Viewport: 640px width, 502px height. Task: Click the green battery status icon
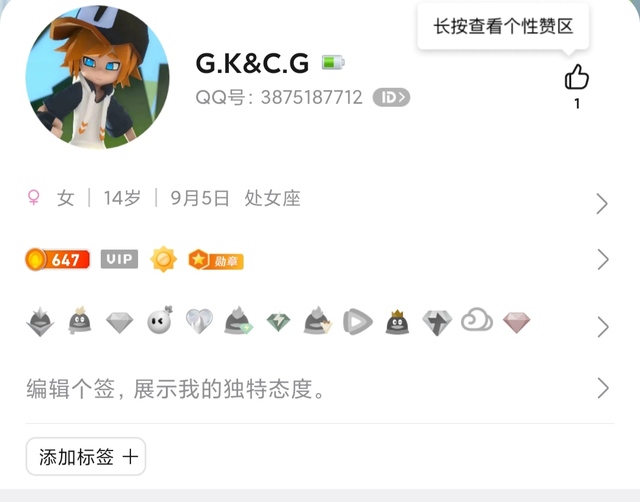pos(333,62)
